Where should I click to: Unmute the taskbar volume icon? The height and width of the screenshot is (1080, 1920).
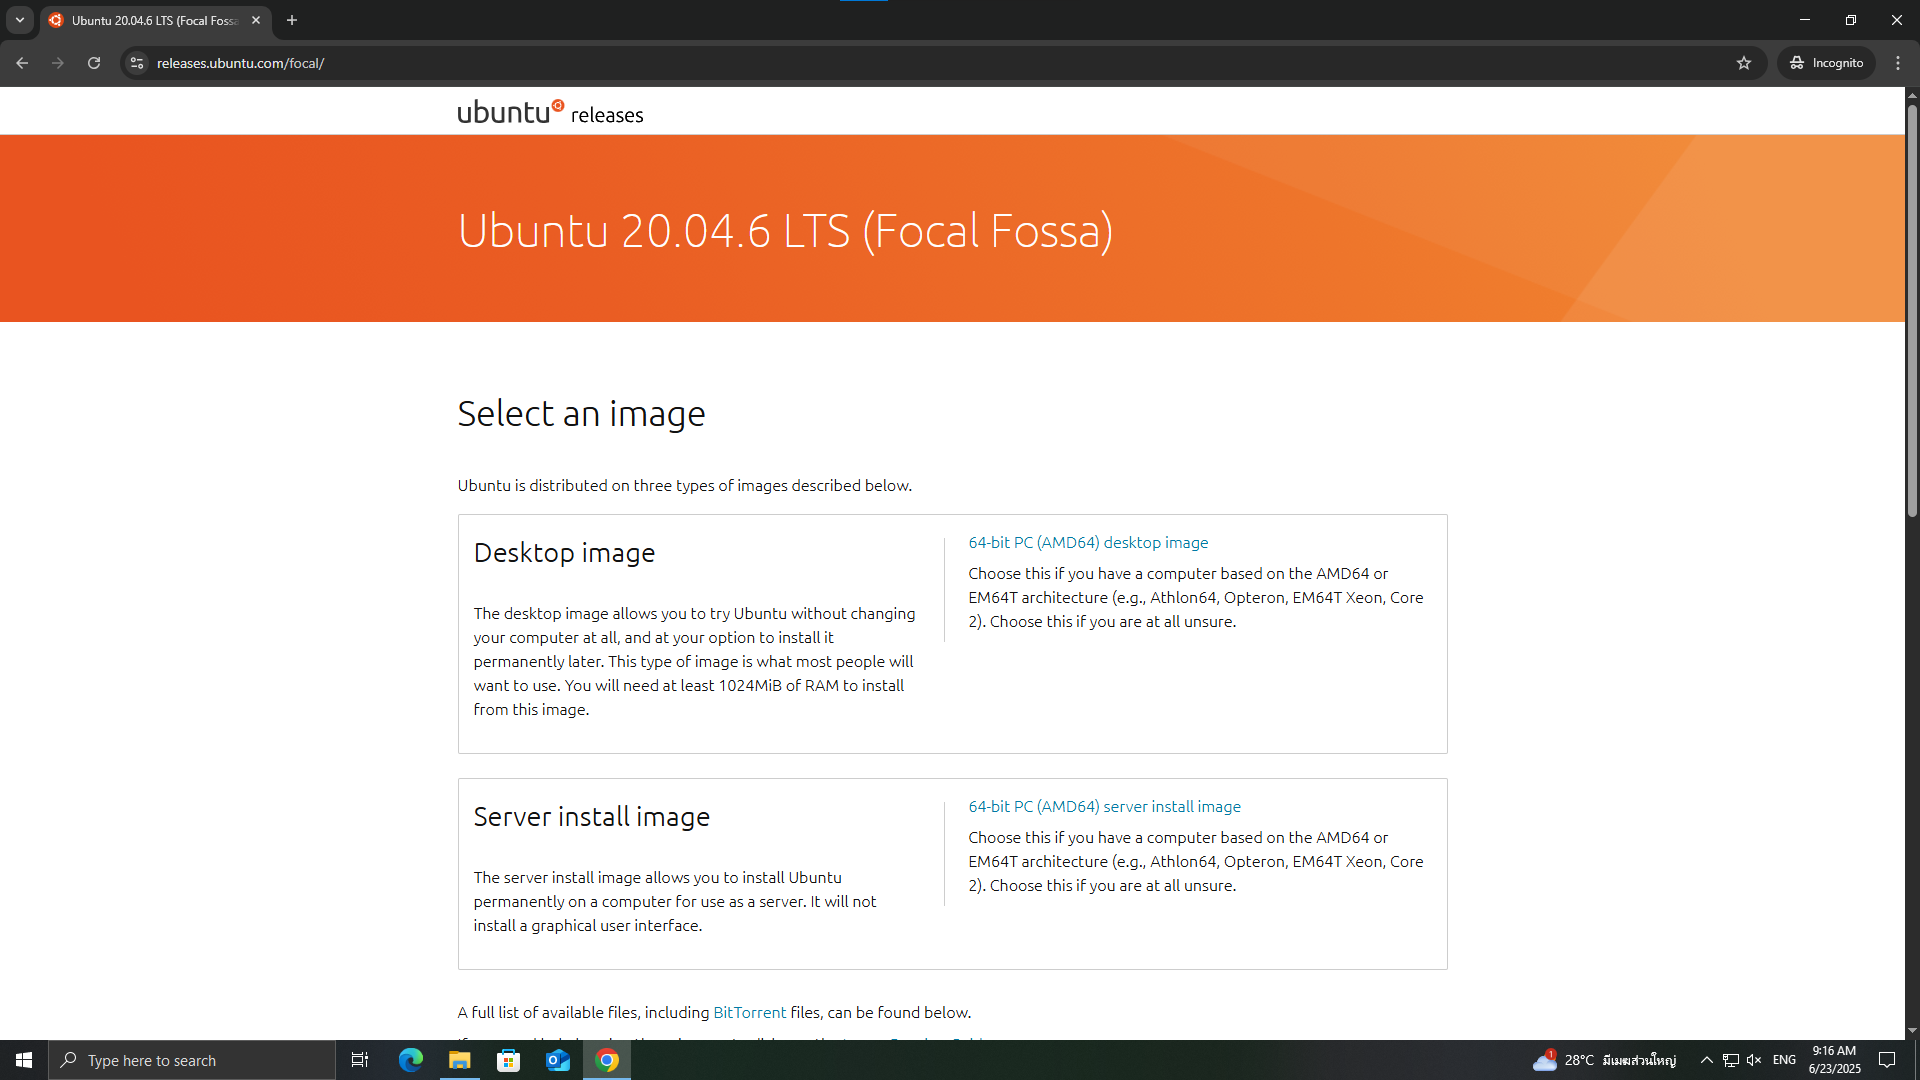[1754, 1060]
